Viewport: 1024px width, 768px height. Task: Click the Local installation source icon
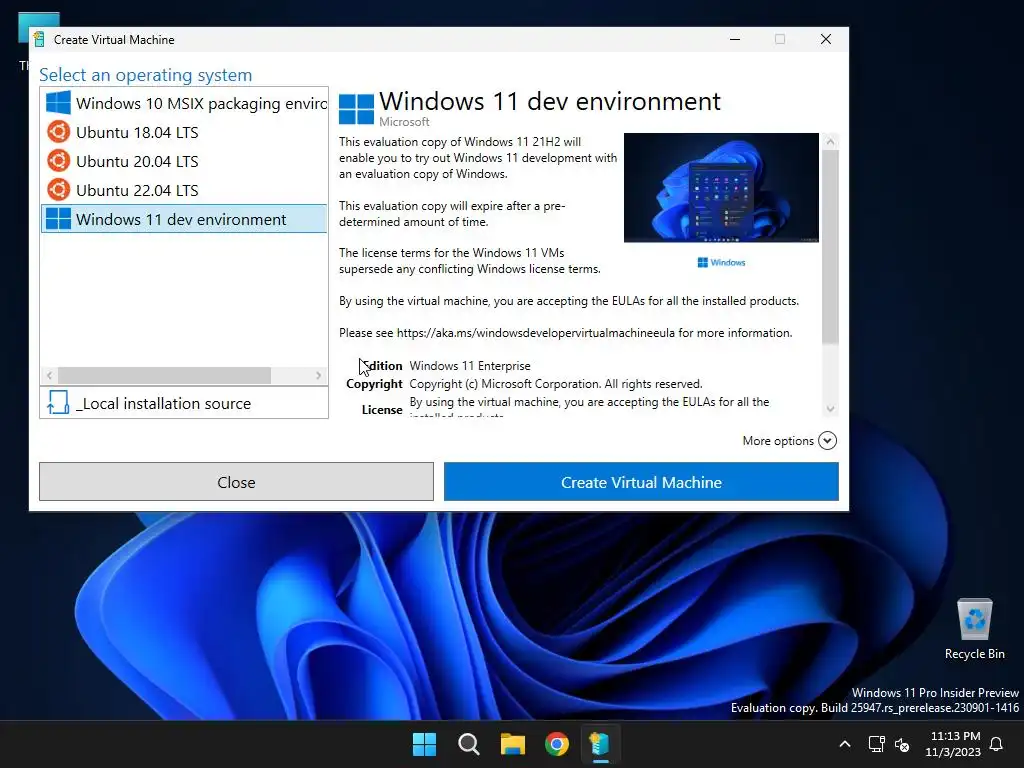pos(58,403)
